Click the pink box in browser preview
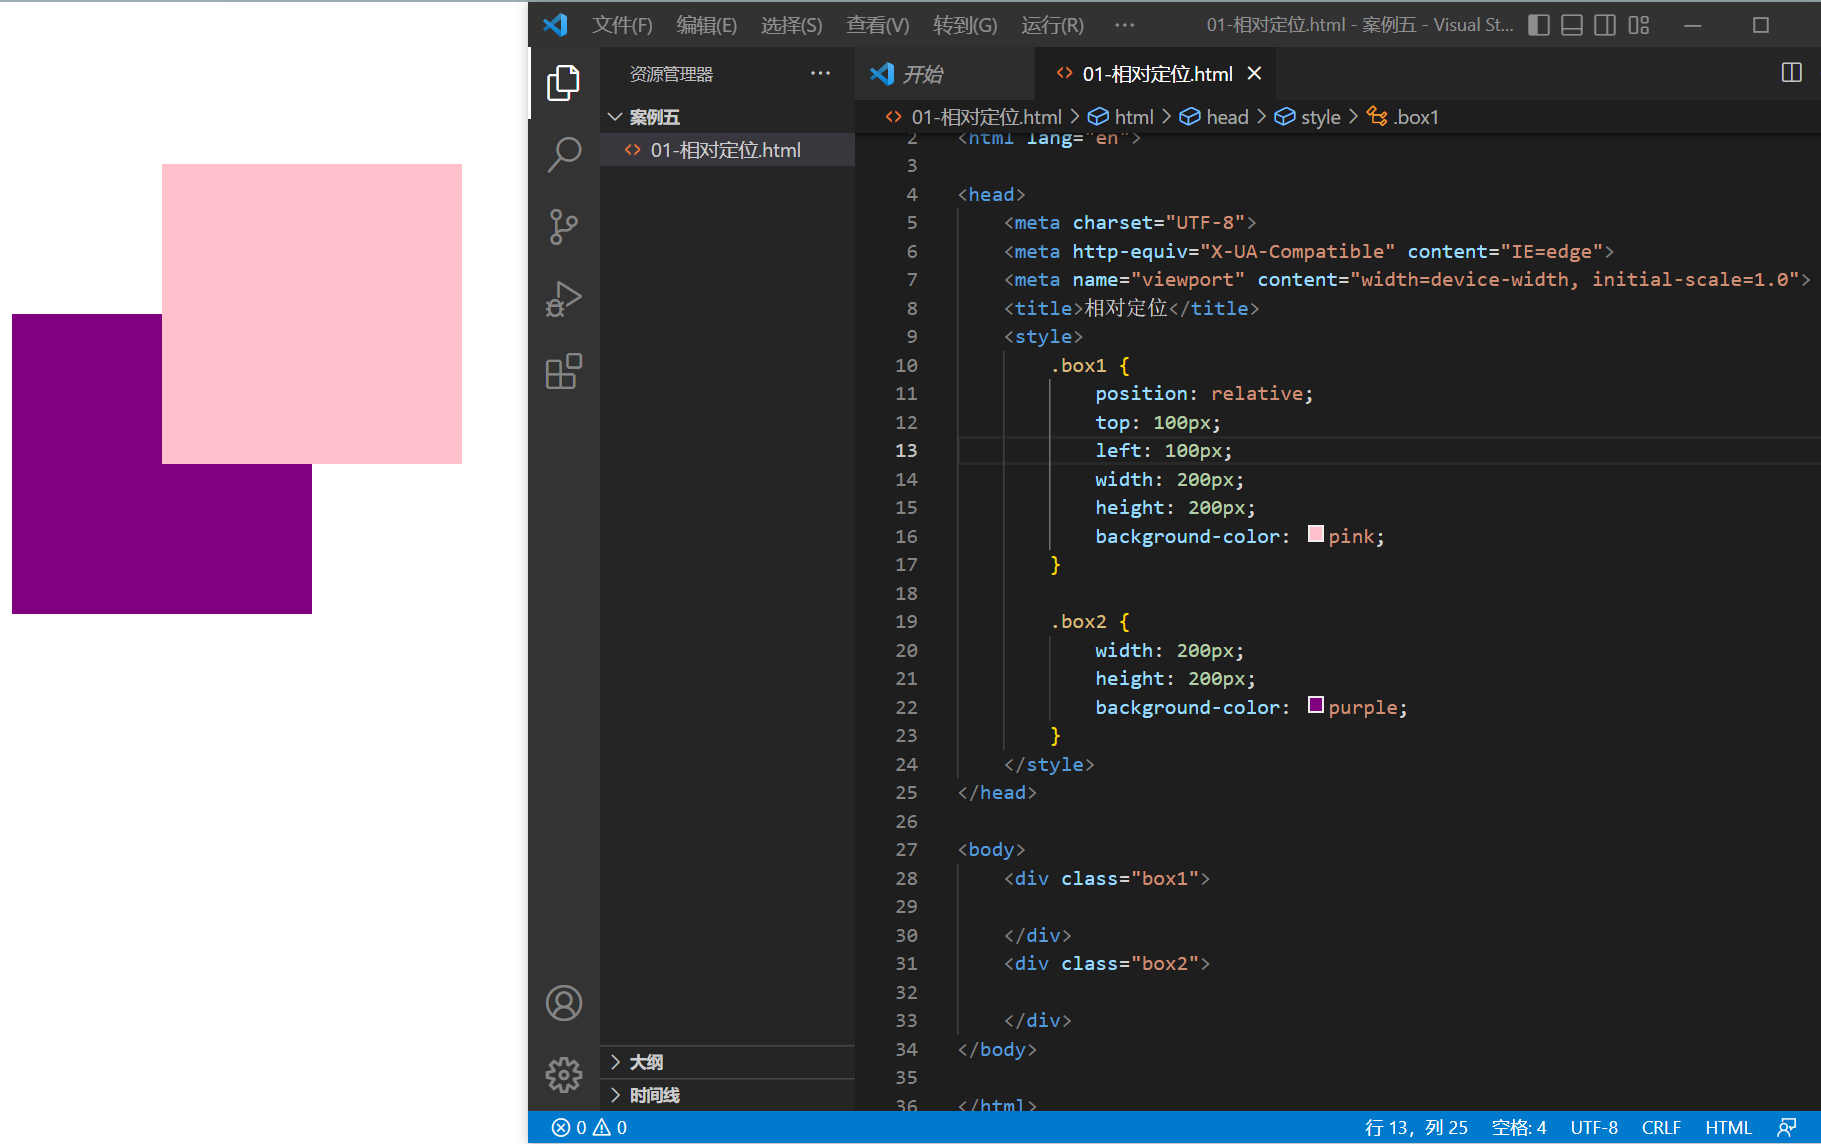This screenshot has width=1821, height=1144. pos(312,314)
